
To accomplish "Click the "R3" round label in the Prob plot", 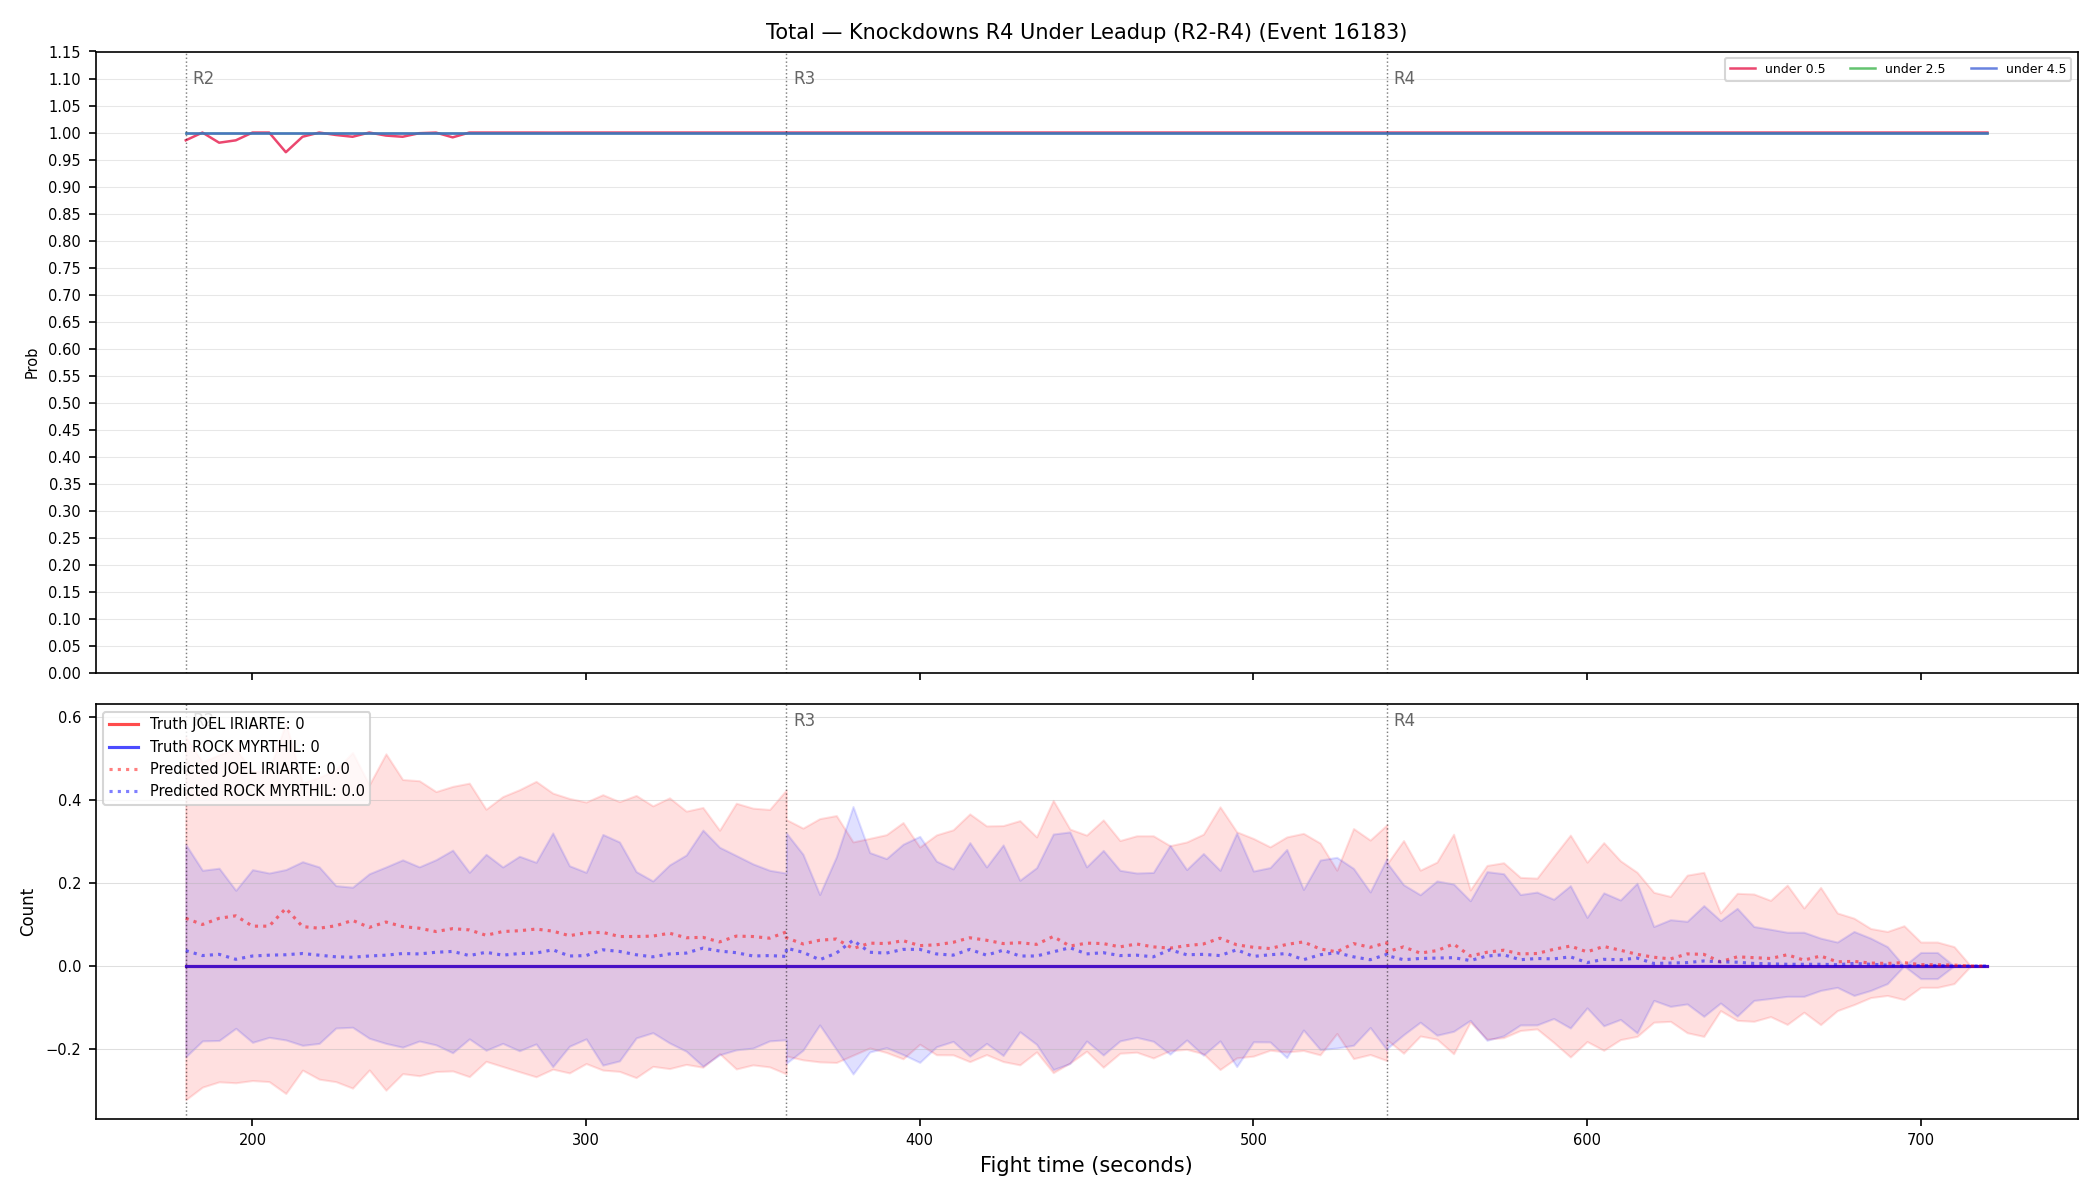I will point(804,78).
